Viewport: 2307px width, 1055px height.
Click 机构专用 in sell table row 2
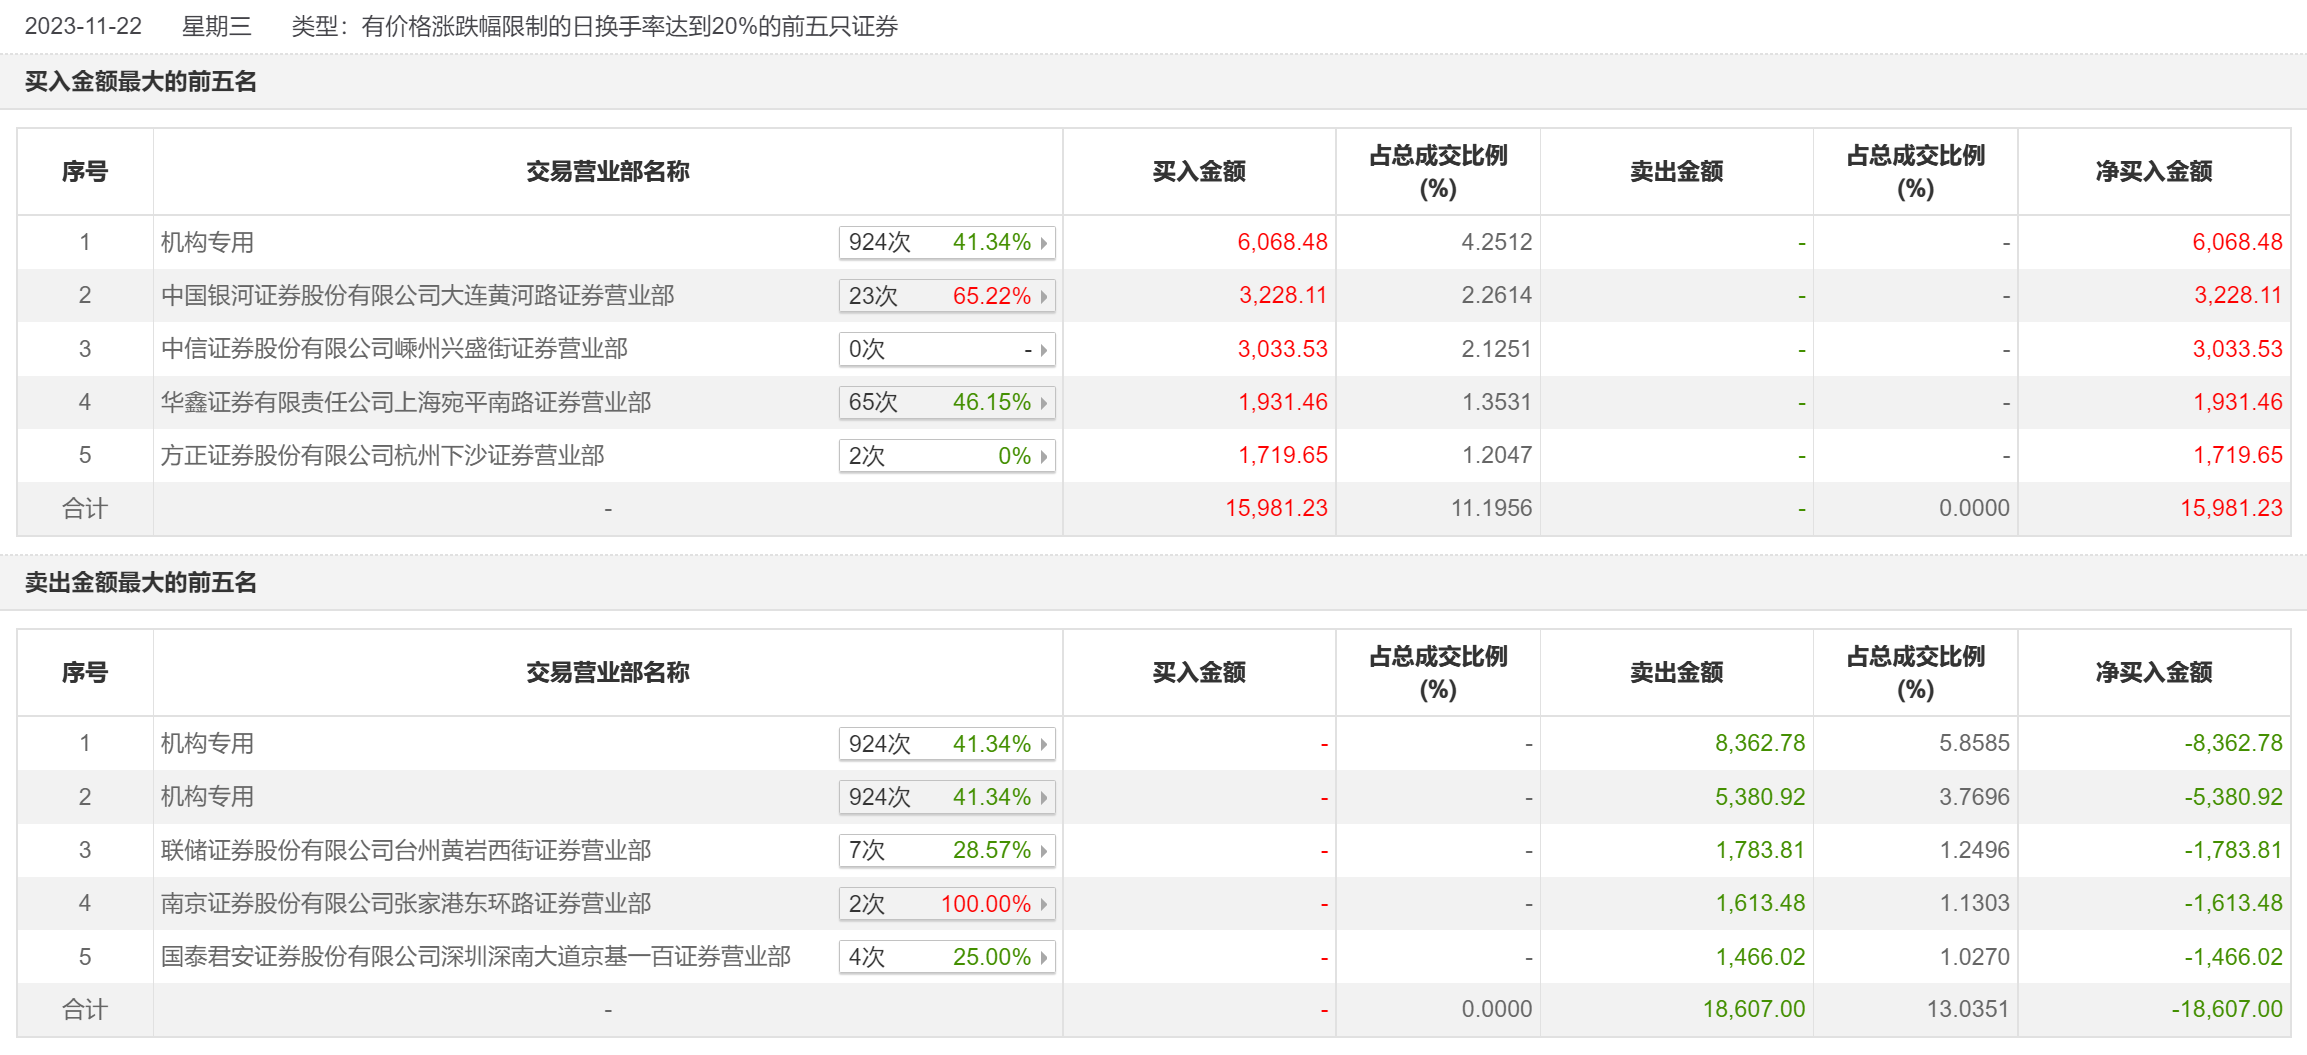click(x=208, y=797)
